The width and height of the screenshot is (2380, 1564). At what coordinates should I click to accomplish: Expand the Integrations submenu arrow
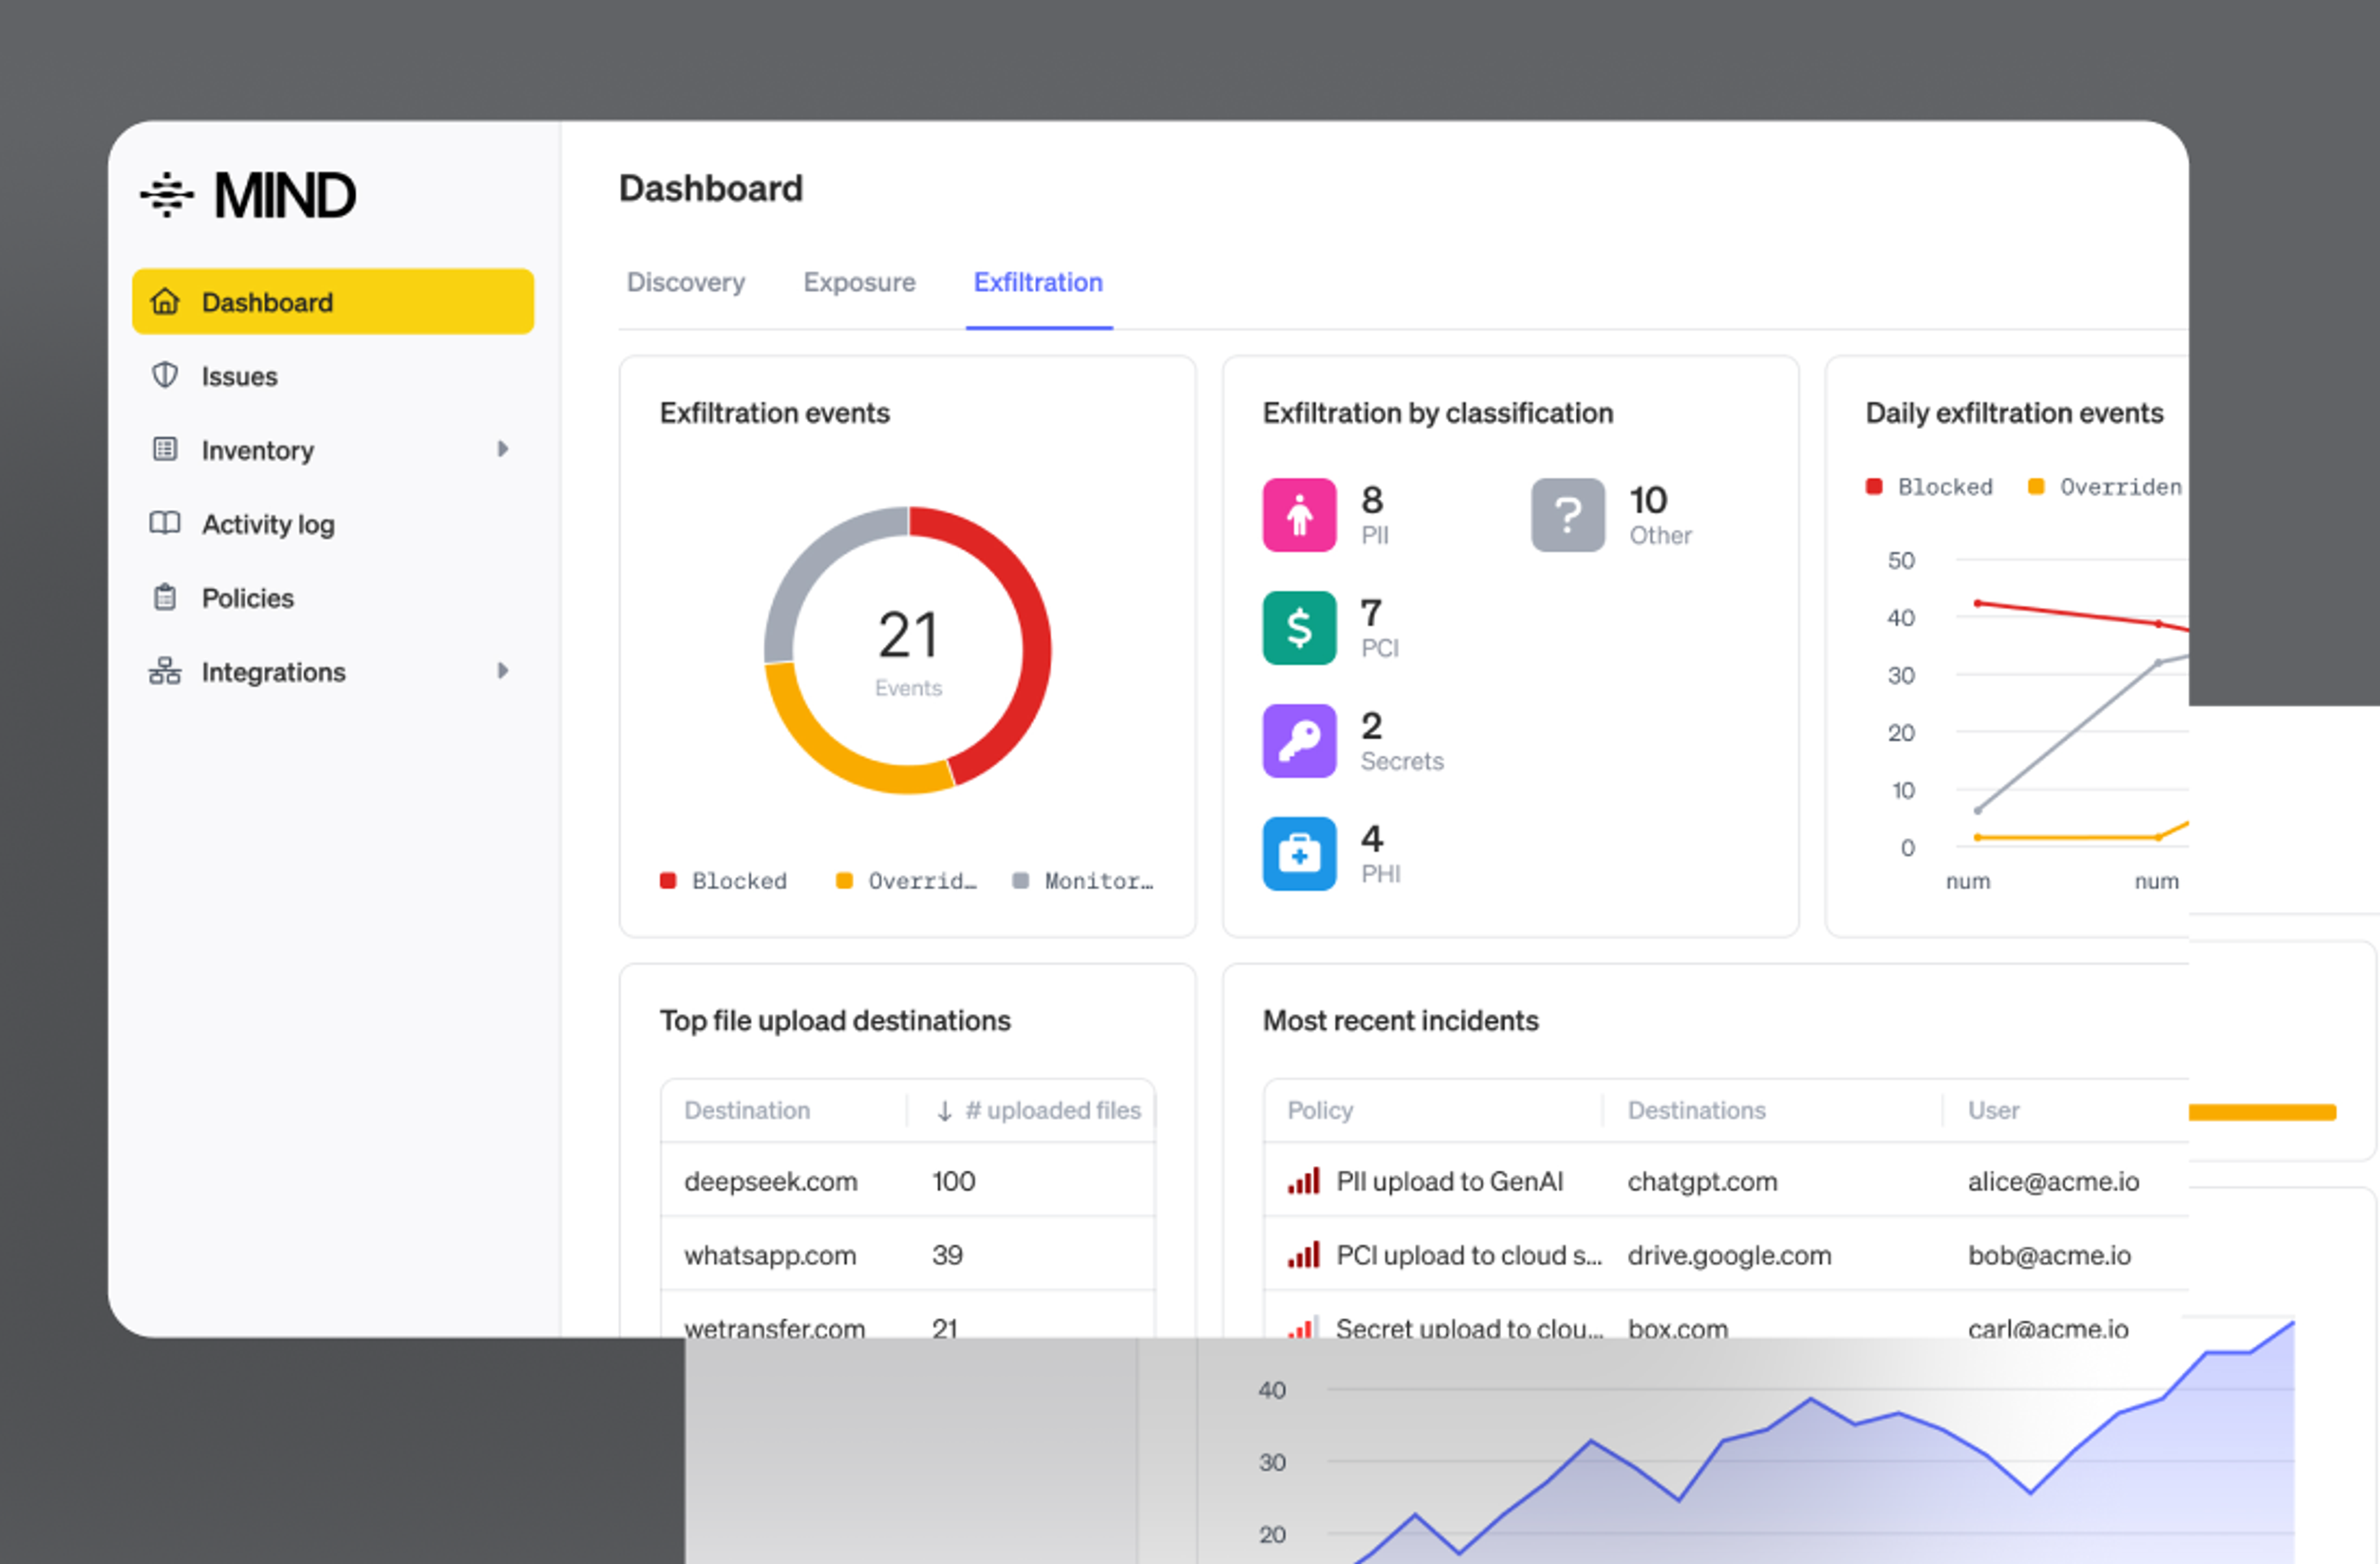click(503, 671)
